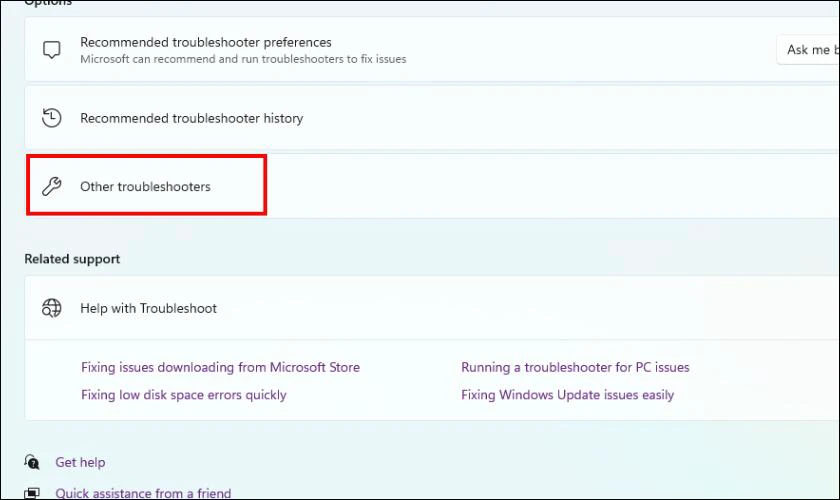Open the Ask me dropdown

pos(808,50)
